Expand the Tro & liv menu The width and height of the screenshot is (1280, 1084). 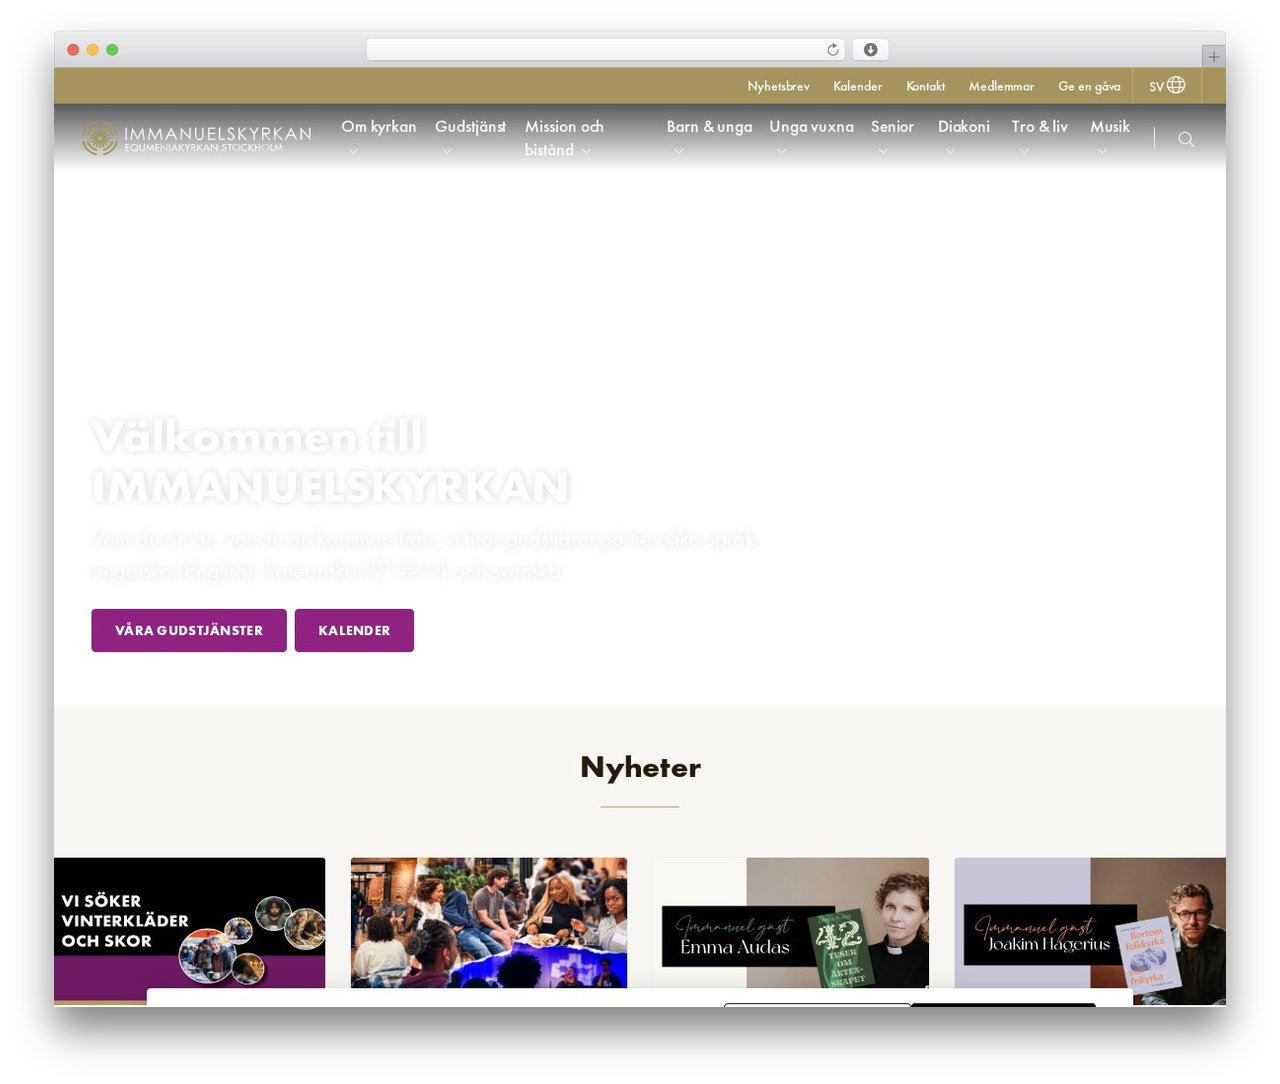(1039, 137)
